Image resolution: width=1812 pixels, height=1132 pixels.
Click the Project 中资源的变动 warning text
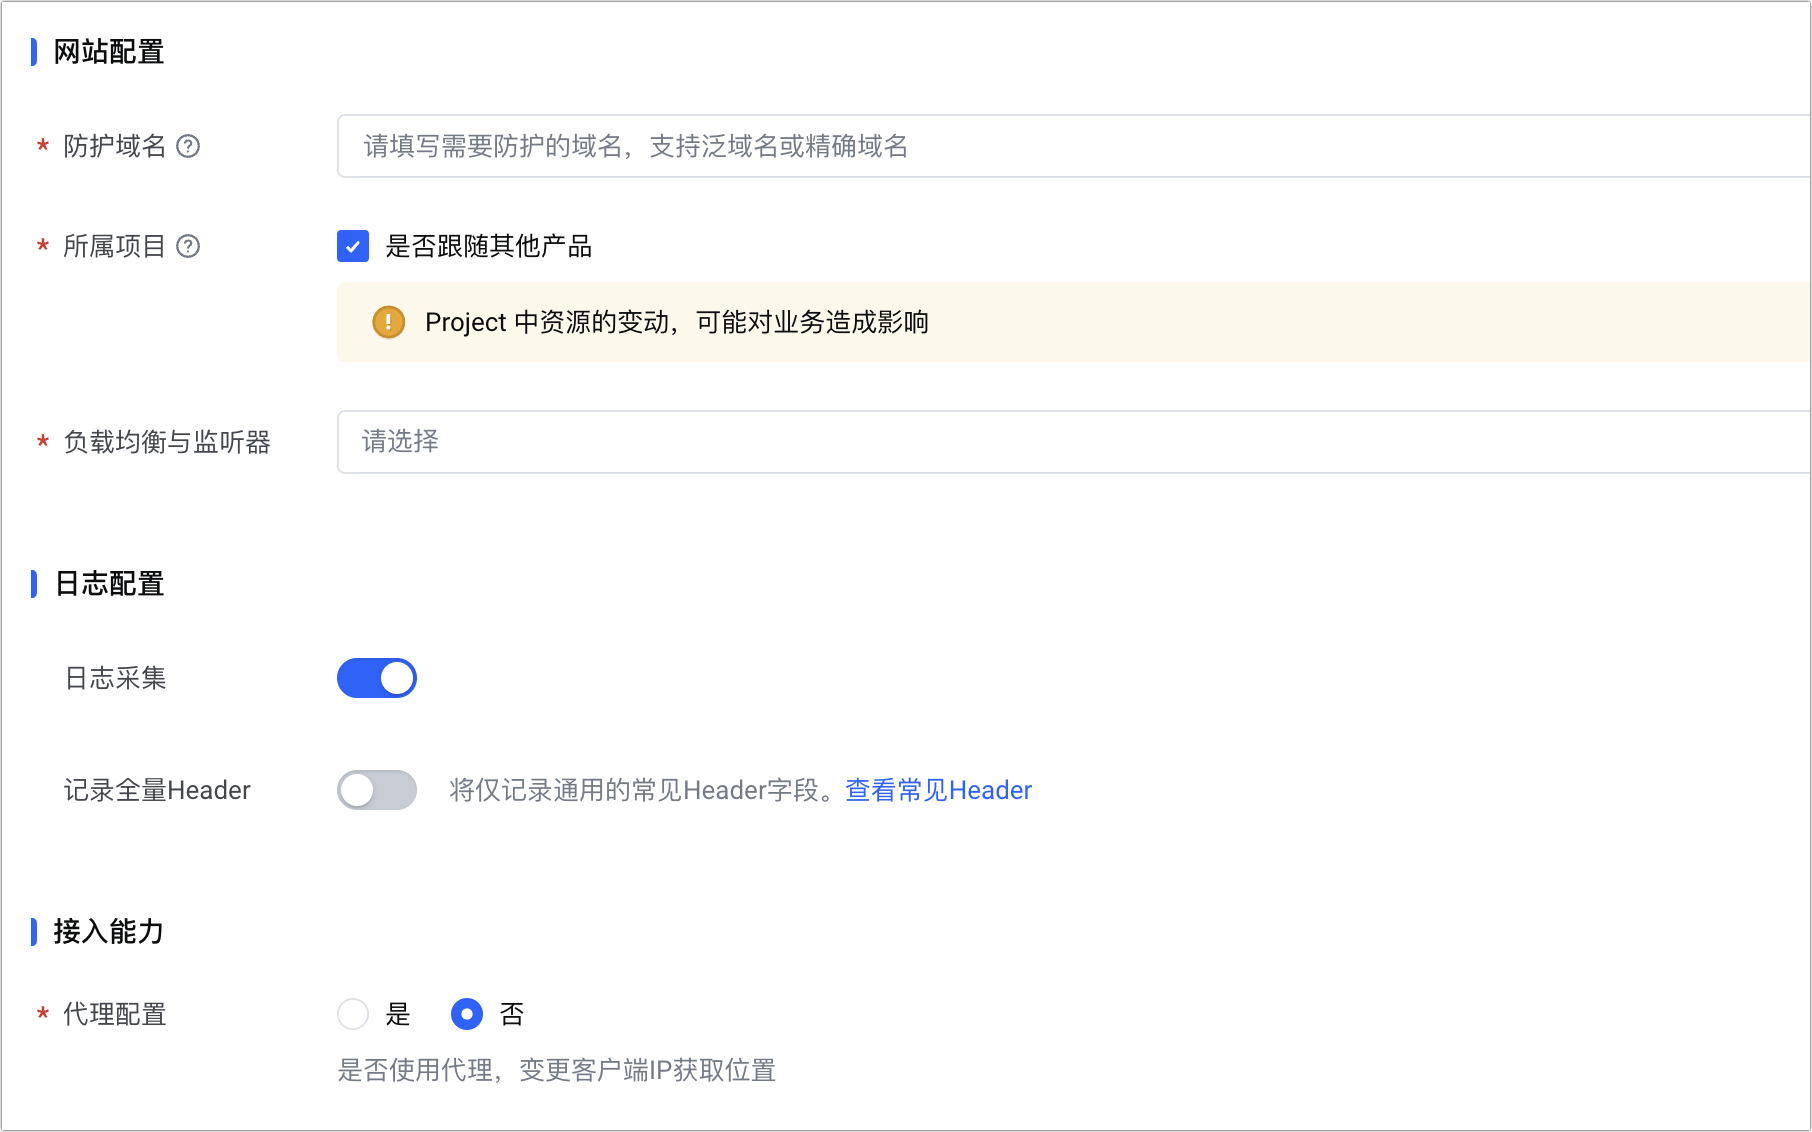tap(677, 322)
